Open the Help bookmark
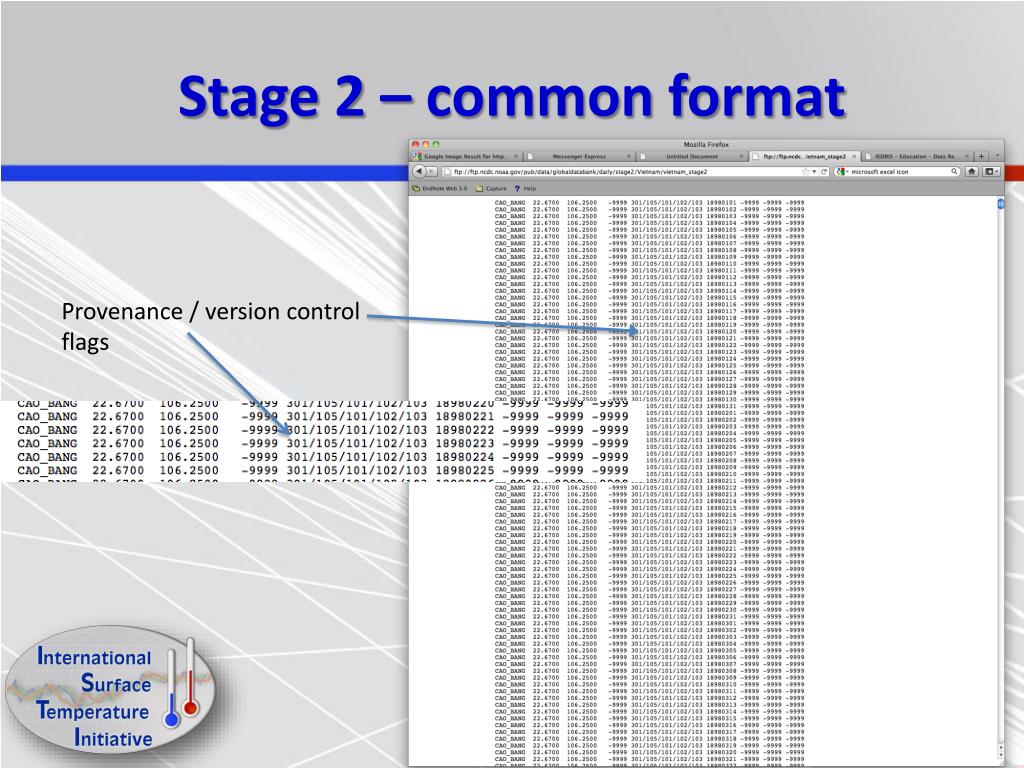This screenshot has width=1024, height=768. point(526,189)
